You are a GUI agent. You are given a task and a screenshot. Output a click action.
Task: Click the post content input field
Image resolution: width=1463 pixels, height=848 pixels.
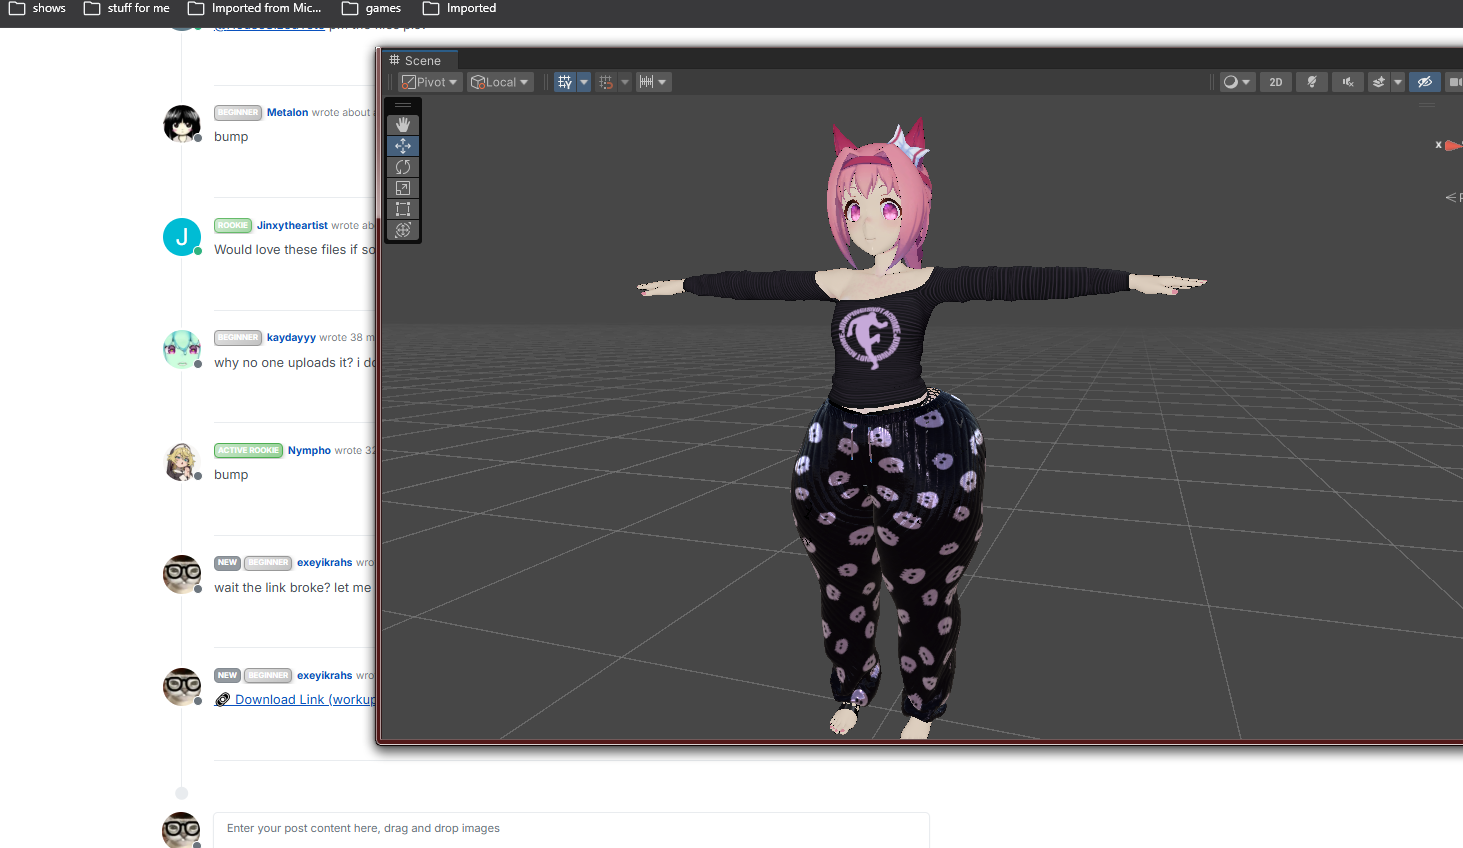coord(571,829)
